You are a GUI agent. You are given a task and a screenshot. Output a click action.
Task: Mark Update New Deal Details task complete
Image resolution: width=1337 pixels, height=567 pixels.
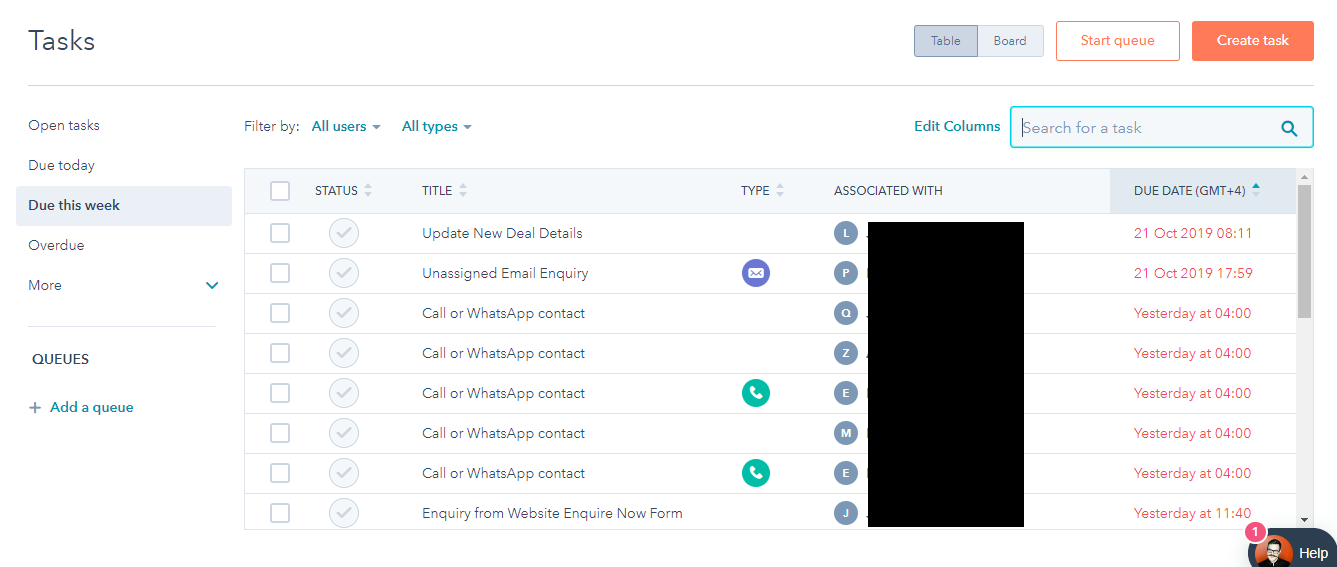(344, 233)
